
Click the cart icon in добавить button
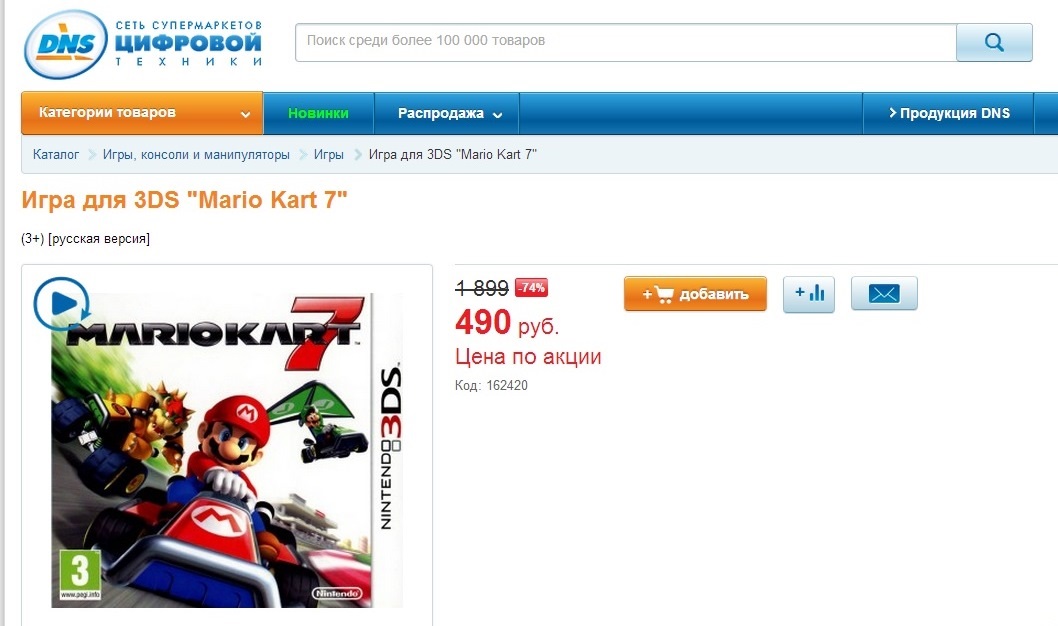pos(664,294)
